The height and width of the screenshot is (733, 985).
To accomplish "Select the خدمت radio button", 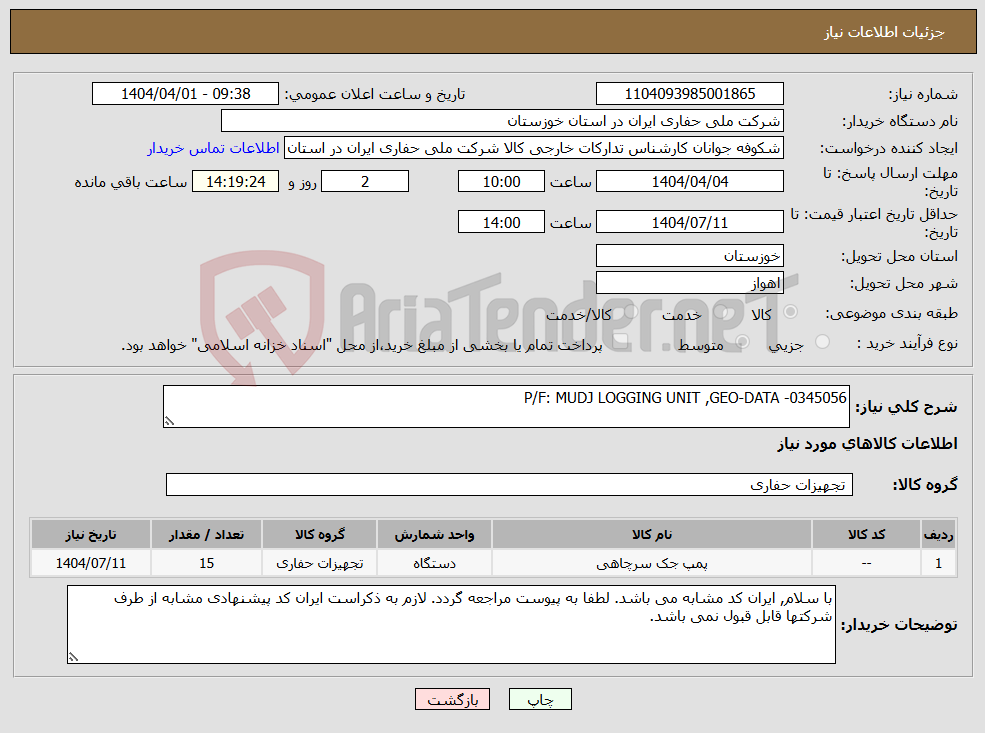I will tap(721, 312).
